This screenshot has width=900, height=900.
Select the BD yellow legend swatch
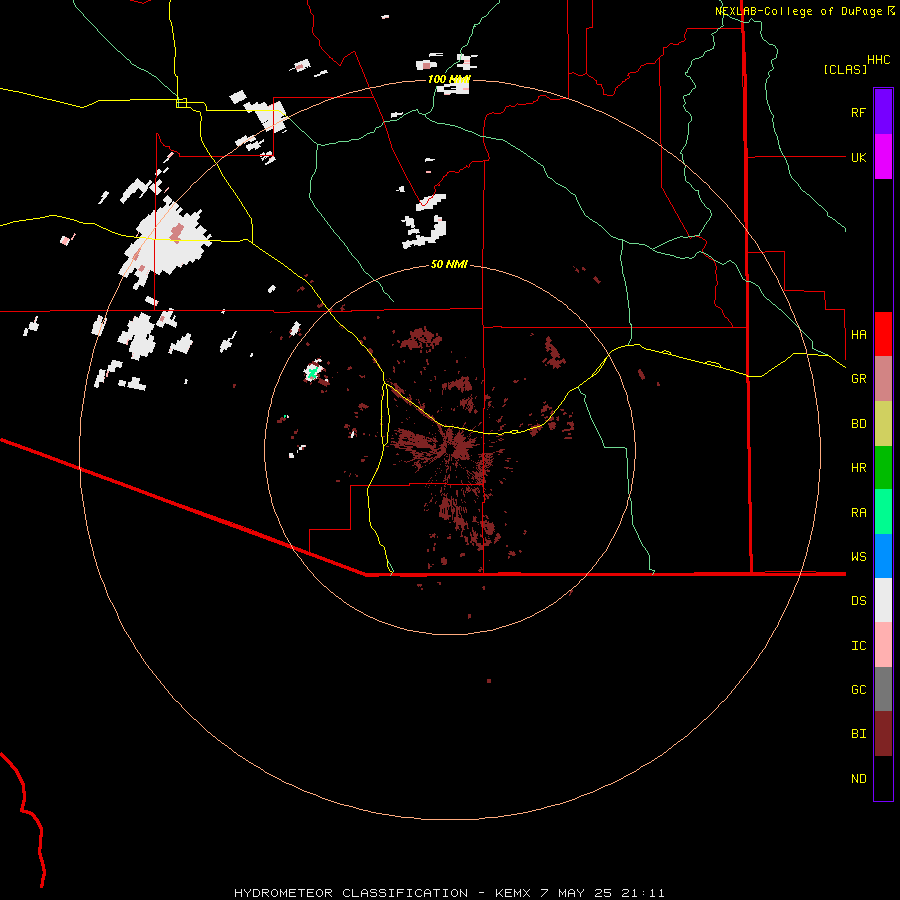coord(883,424)
